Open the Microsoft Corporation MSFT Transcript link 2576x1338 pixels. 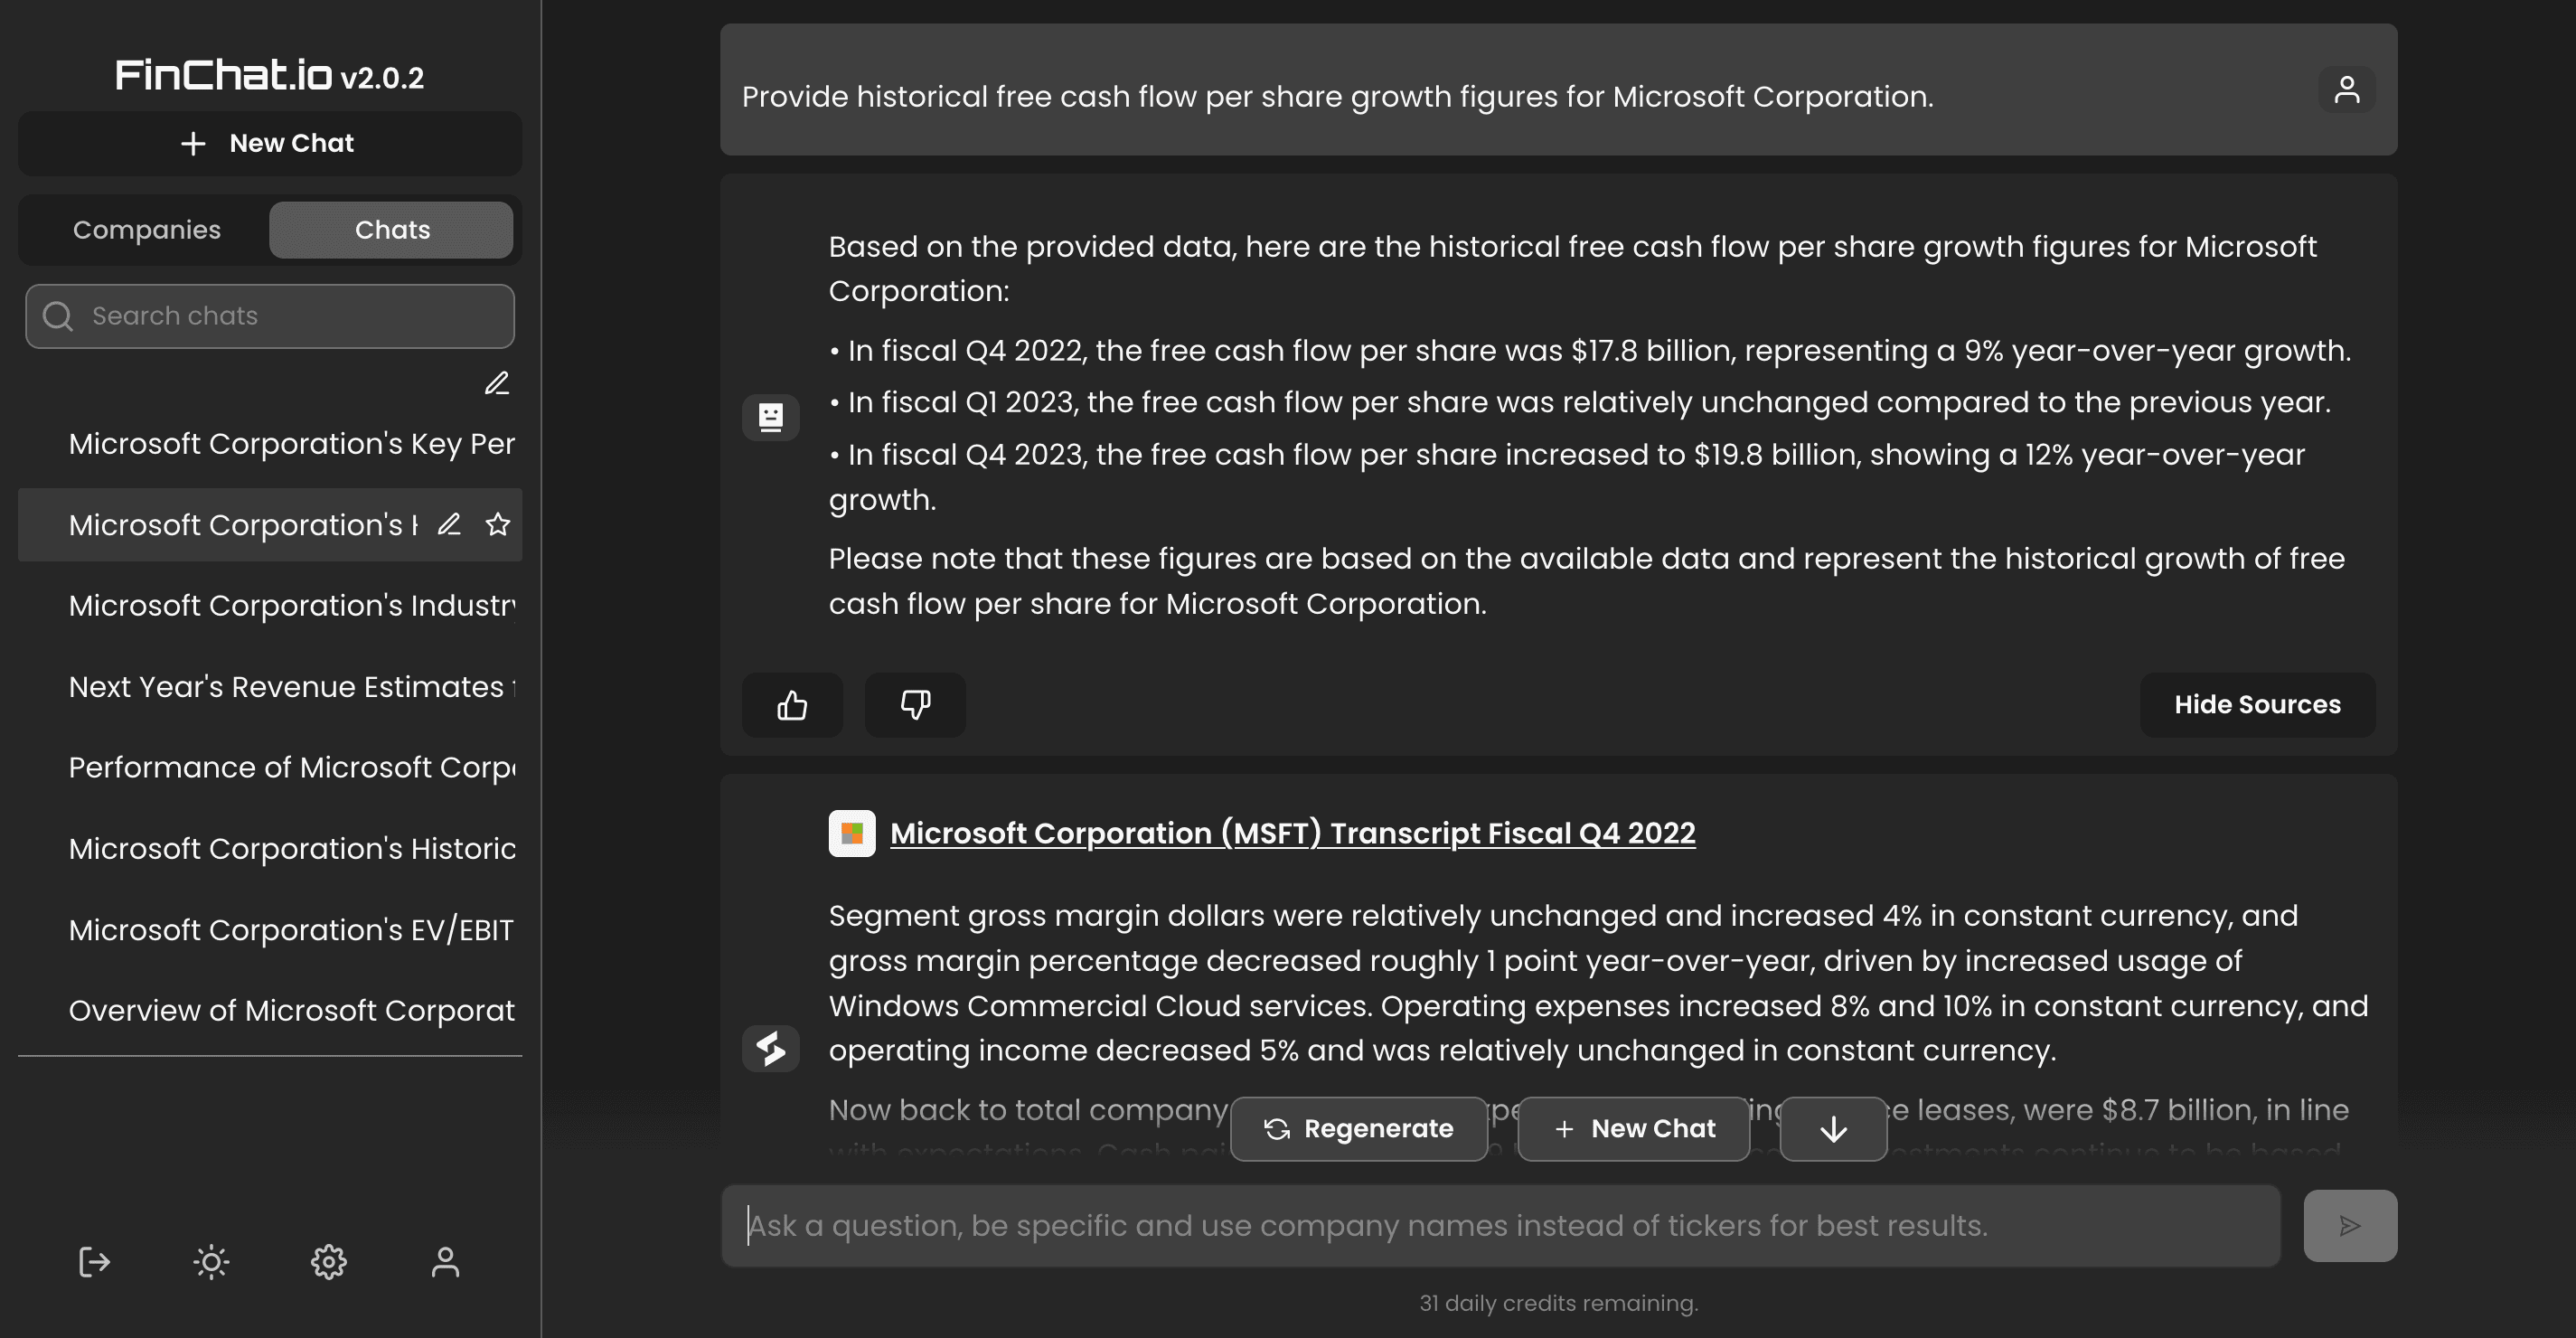(x=1293, y=832)
